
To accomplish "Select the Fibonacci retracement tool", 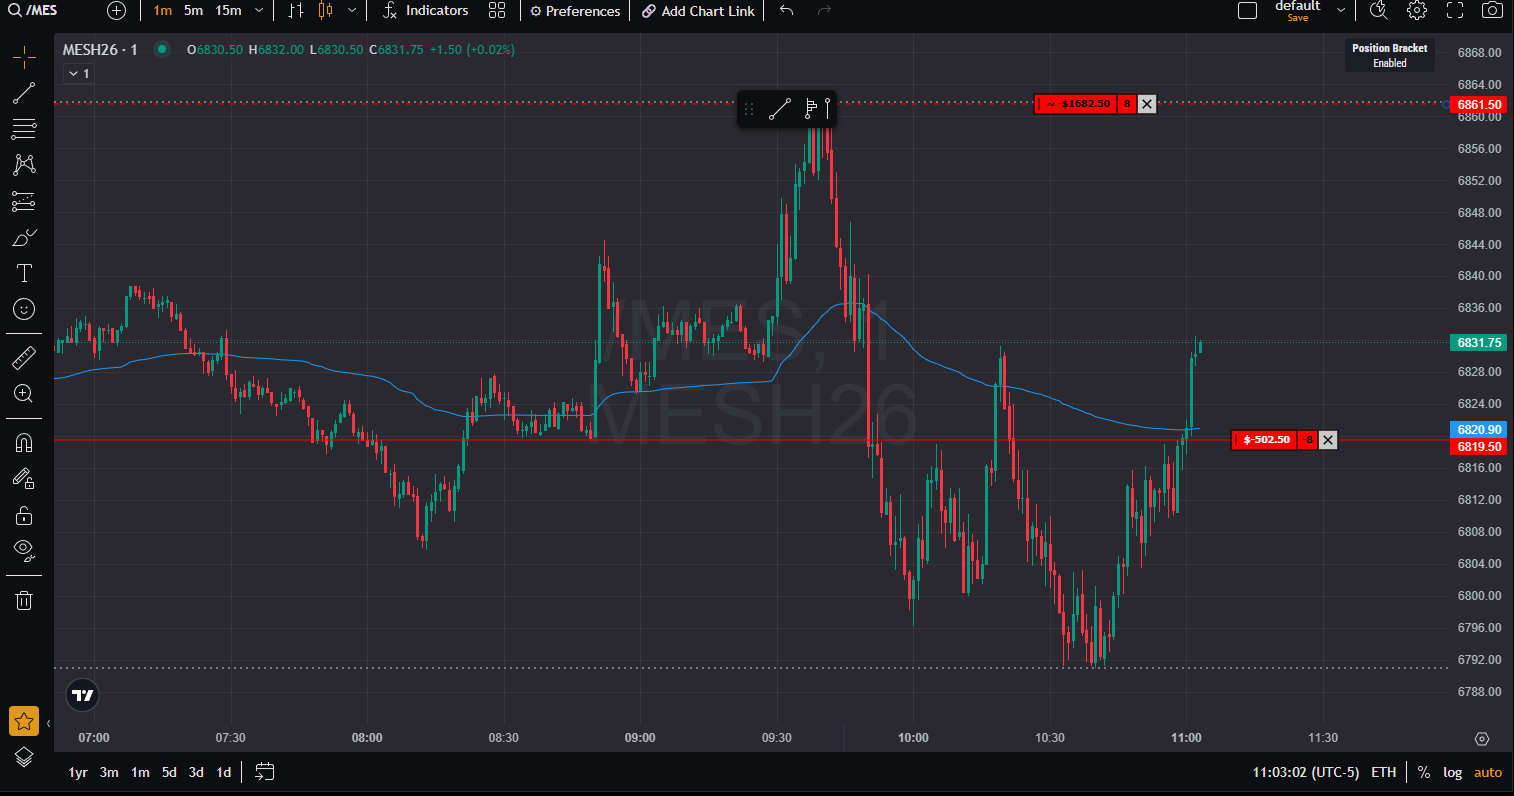I will click(24, 129).
